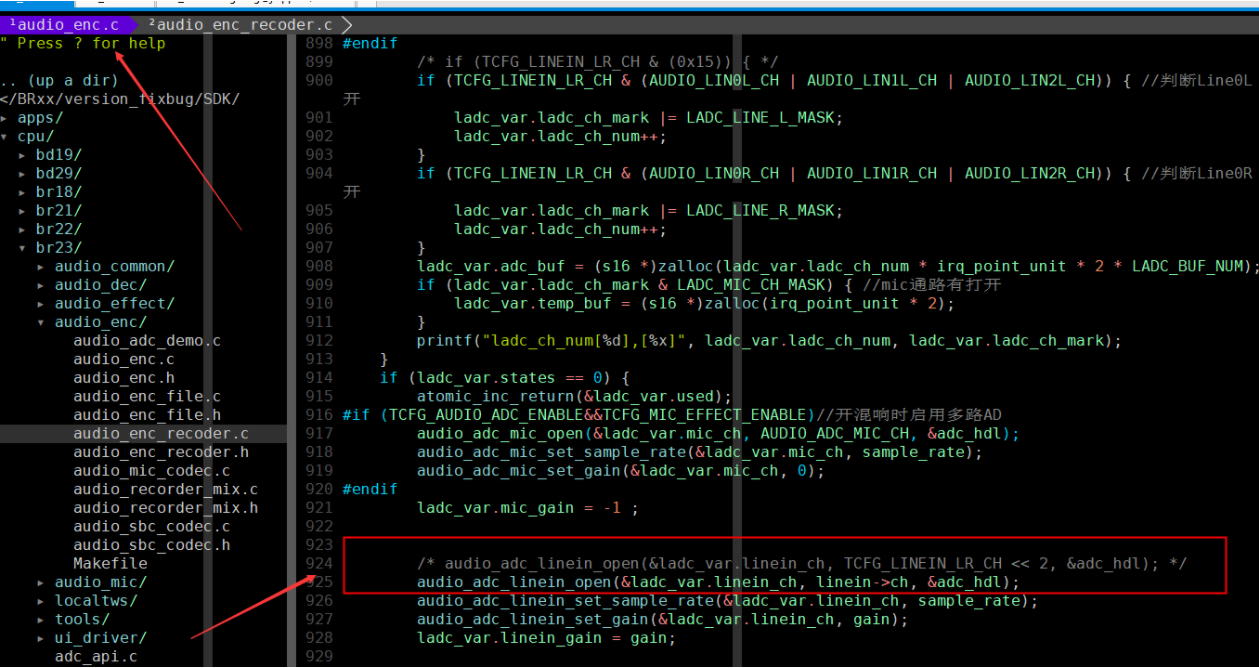Open audio_recorder_mix.c in the file tree
1259x668 pixels.
[x=166, y=489]
